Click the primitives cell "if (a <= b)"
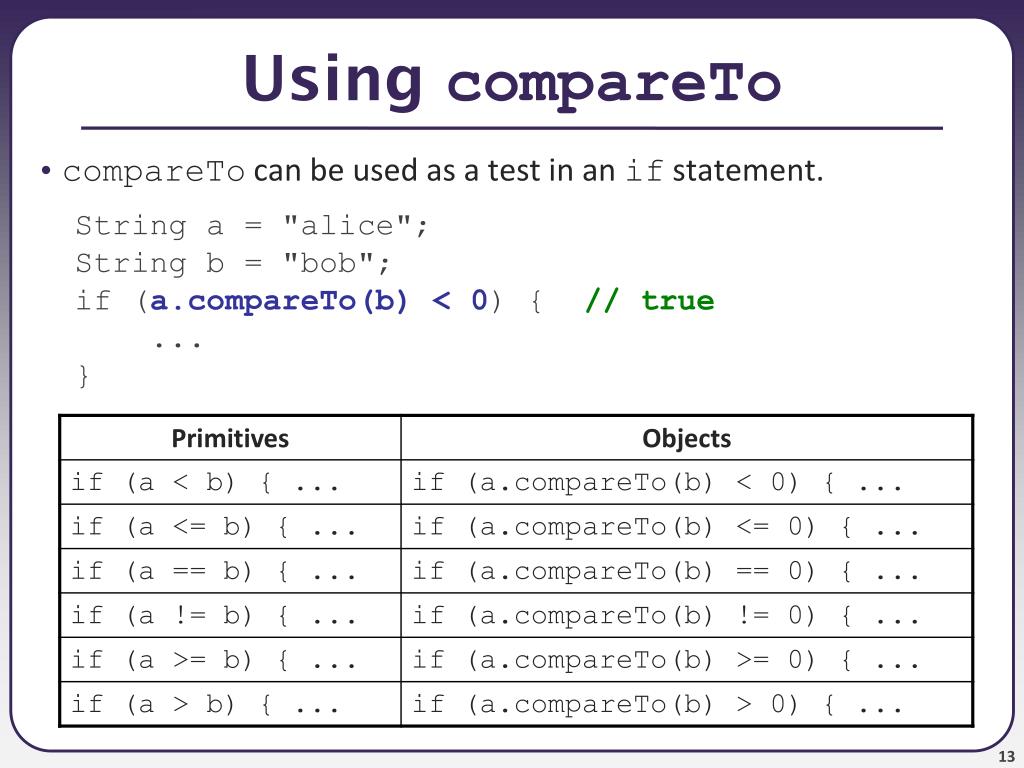Image resolution: width=1024 pixels, height=768 pixels. pos(230,527)
